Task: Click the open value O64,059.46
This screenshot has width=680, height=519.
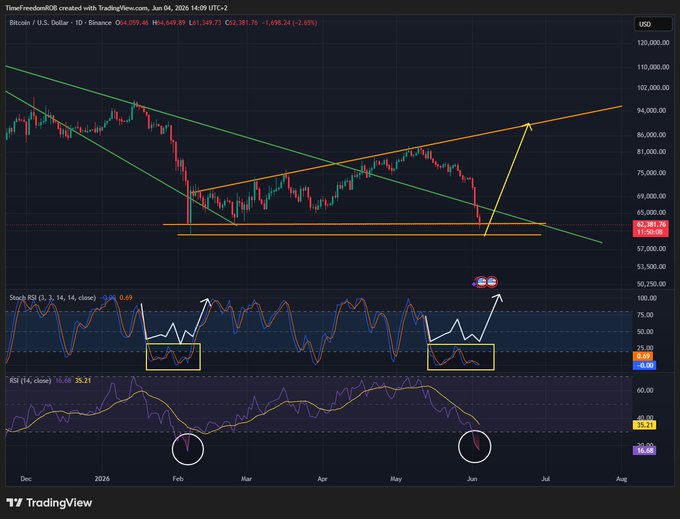Action: click(132, 23)
